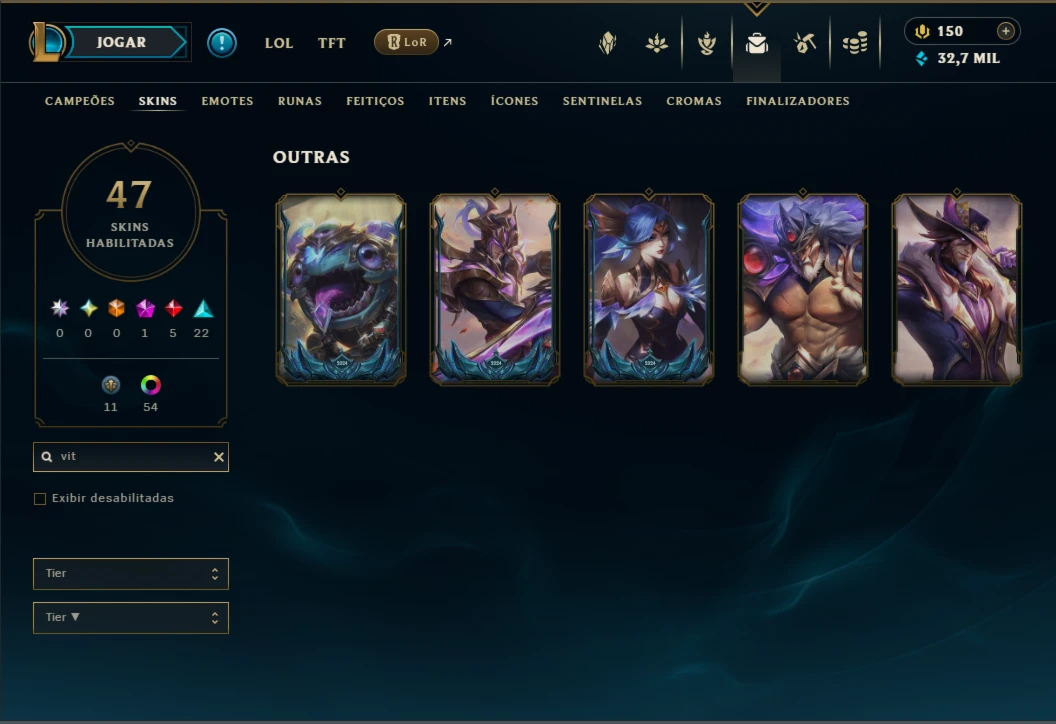Screen dimensions: 1056x724
Task: Select the frog Tahm Kench skin thumbnail
Action: (341, 290)
